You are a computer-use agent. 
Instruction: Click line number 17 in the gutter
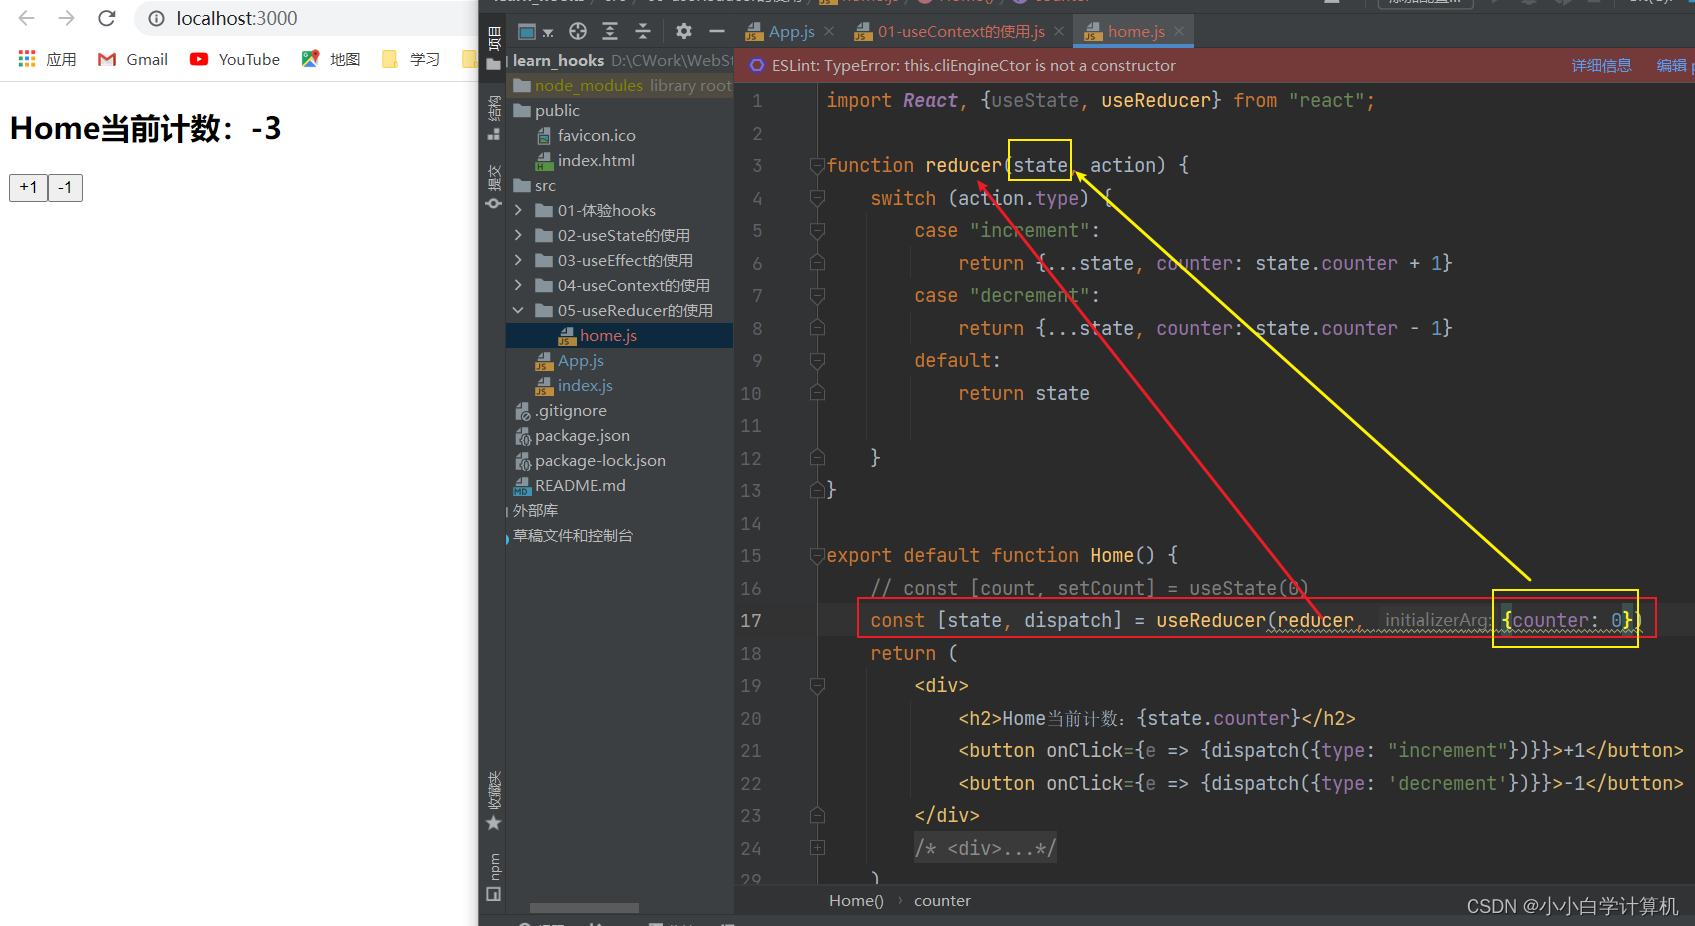(751, 621)
